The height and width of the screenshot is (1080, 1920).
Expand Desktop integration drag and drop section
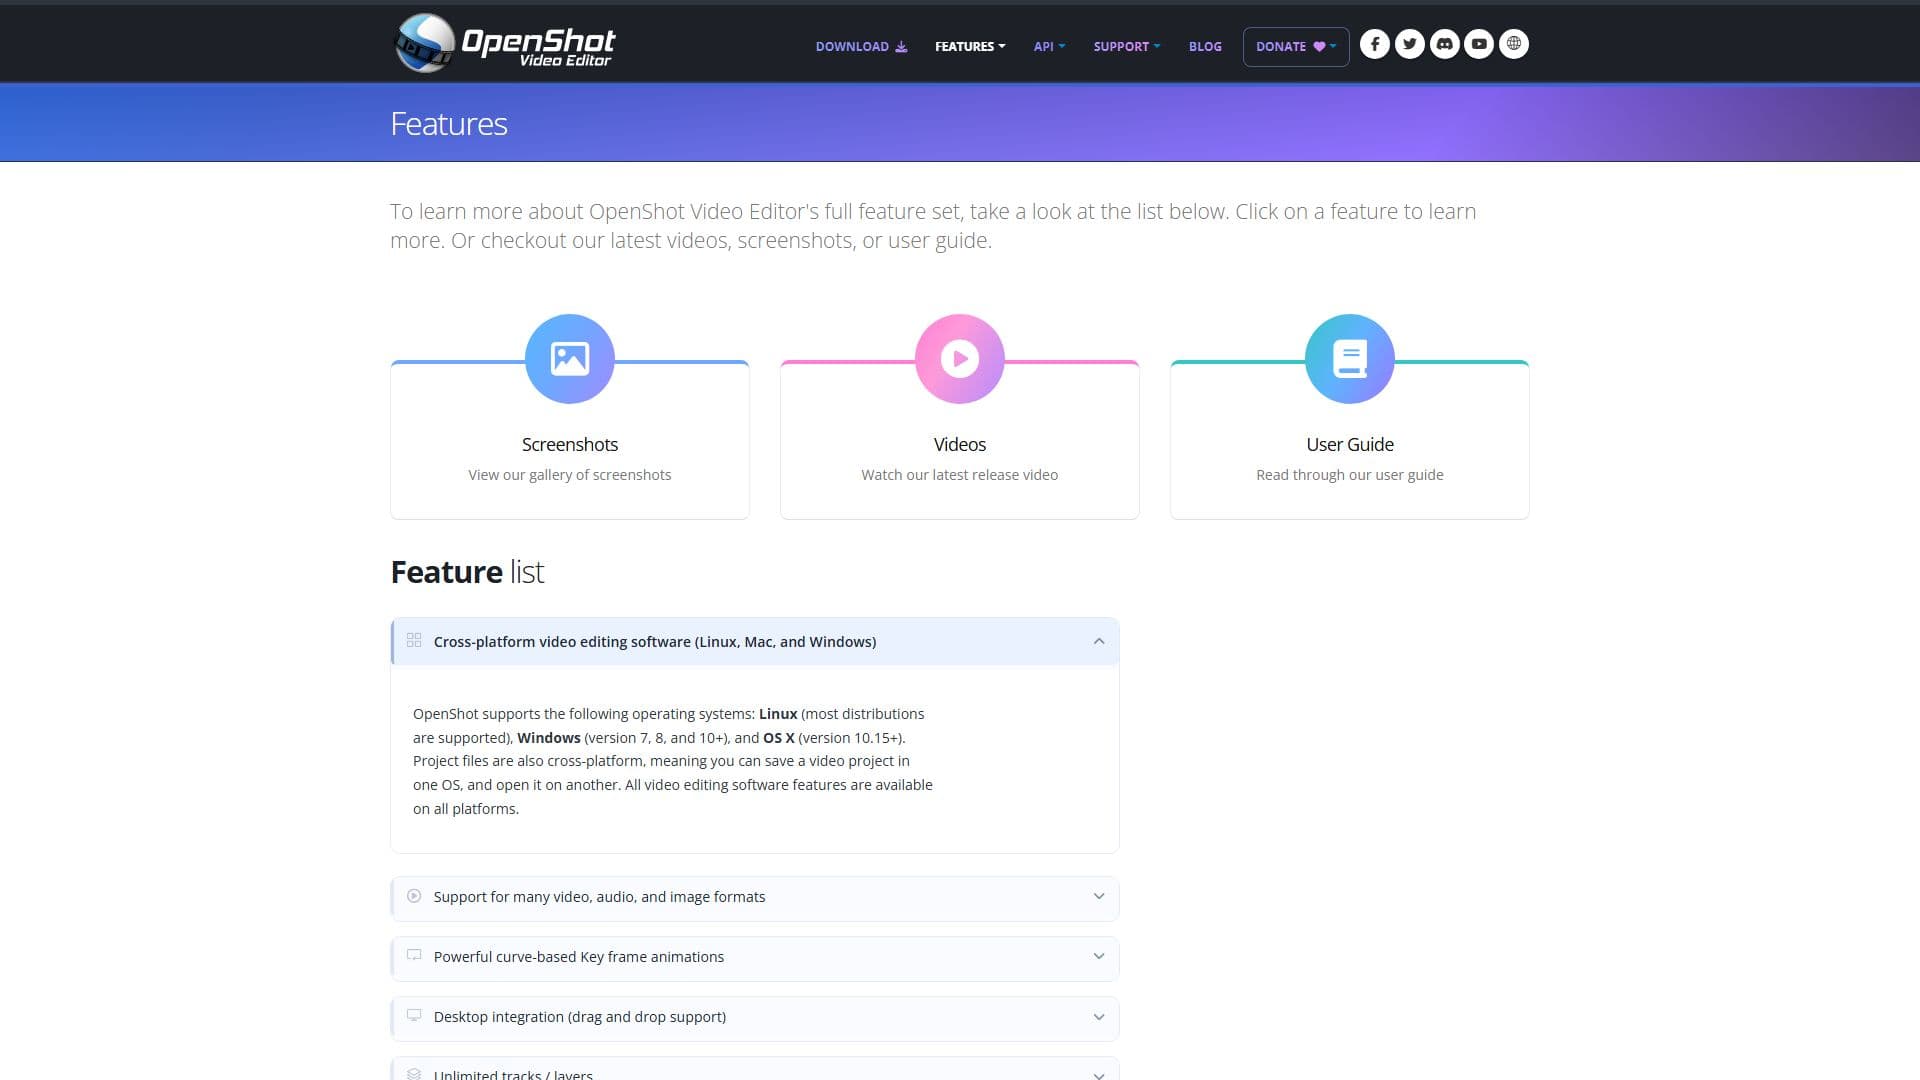click(755, 1018)
